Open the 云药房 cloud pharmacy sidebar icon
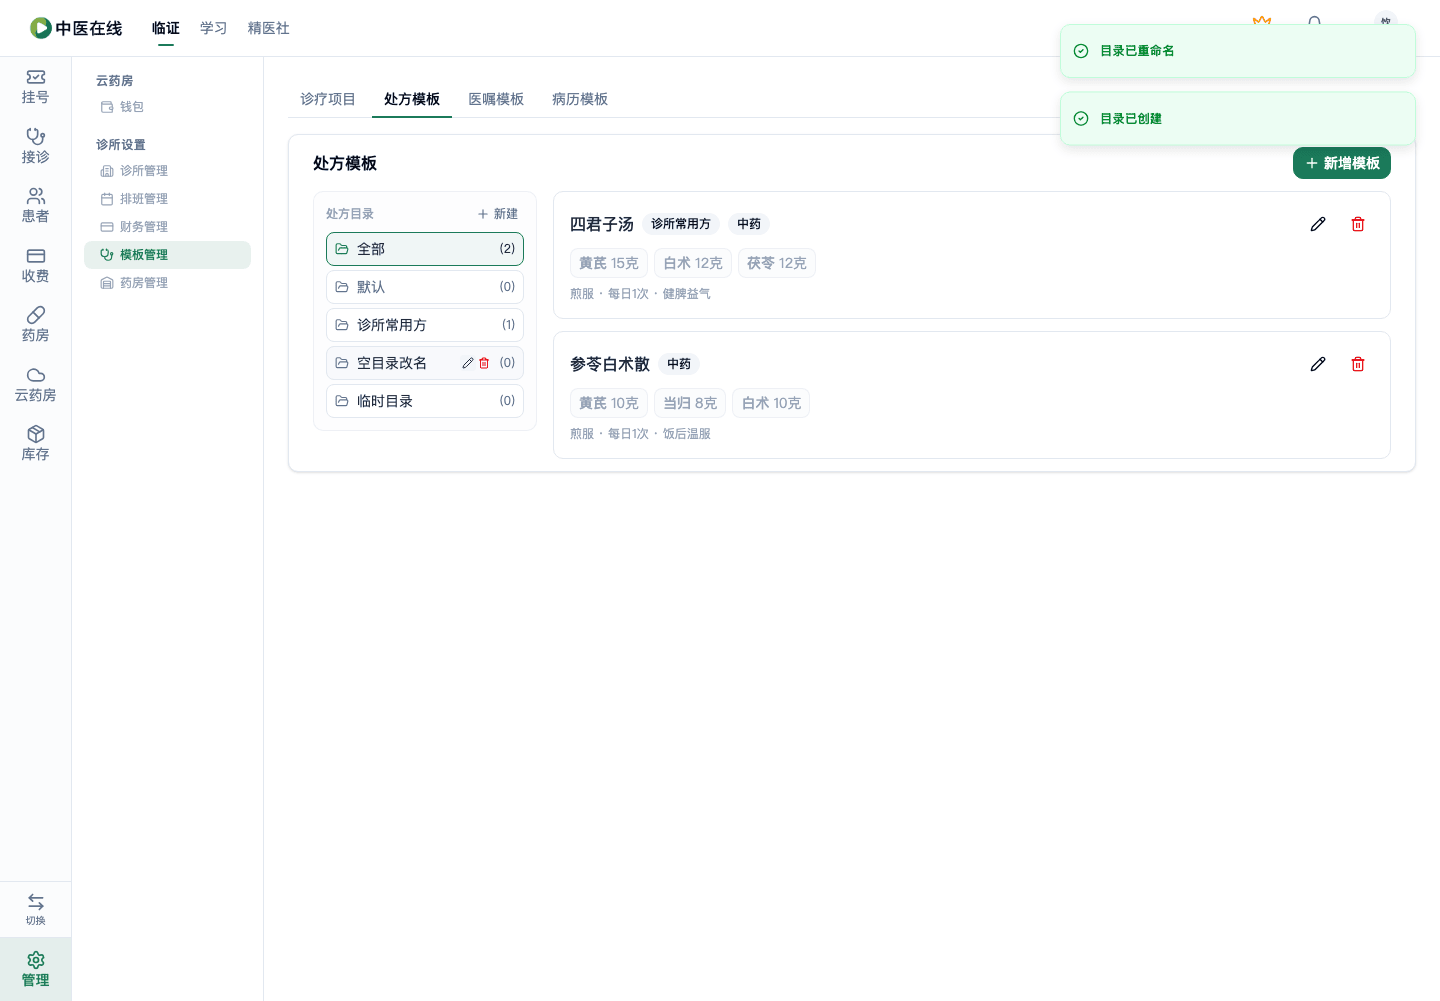The image size is (1440, 1001). click(35, 384)
